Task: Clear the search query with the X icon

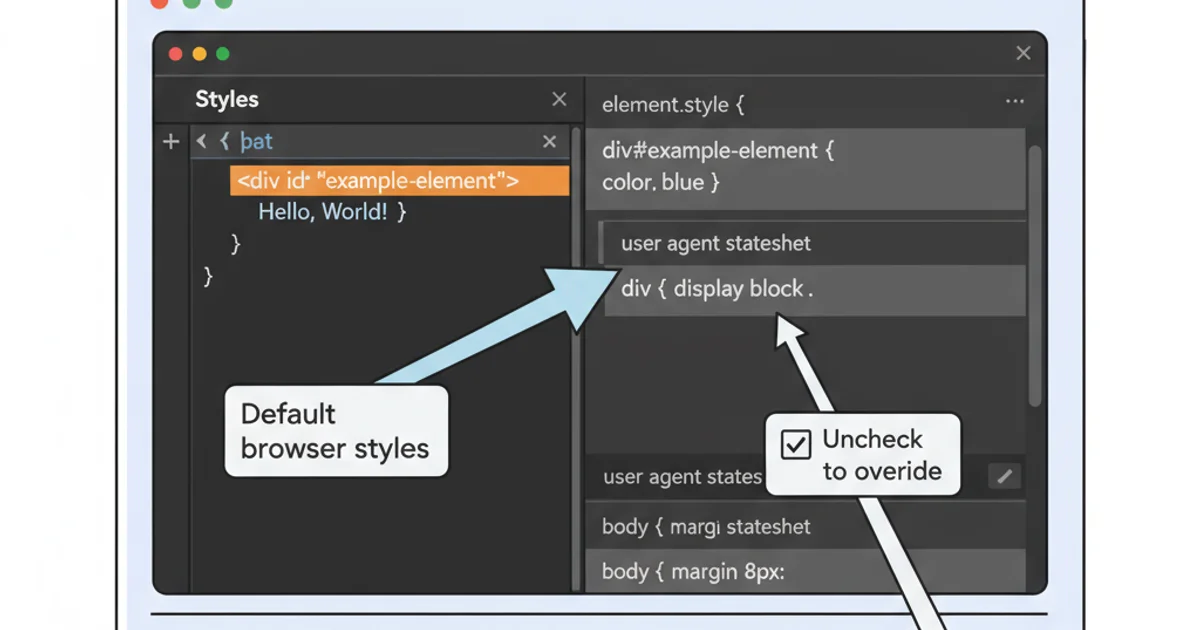Action: click(x=549, y=141)
